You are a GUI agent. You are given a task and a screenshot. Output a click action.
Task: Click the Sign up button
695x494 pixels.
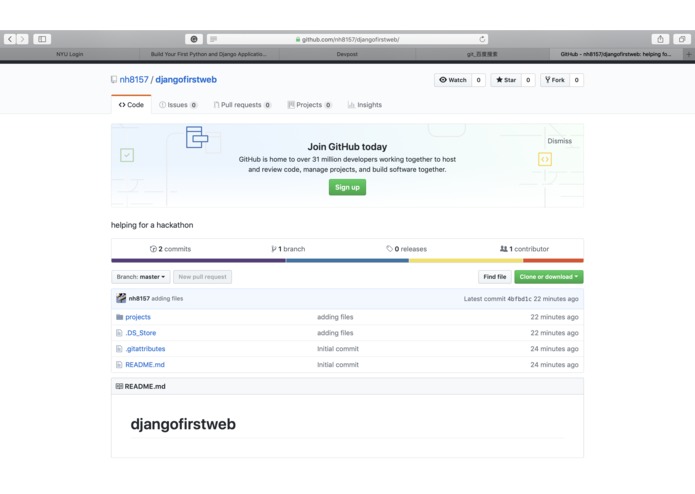(347, 187)
